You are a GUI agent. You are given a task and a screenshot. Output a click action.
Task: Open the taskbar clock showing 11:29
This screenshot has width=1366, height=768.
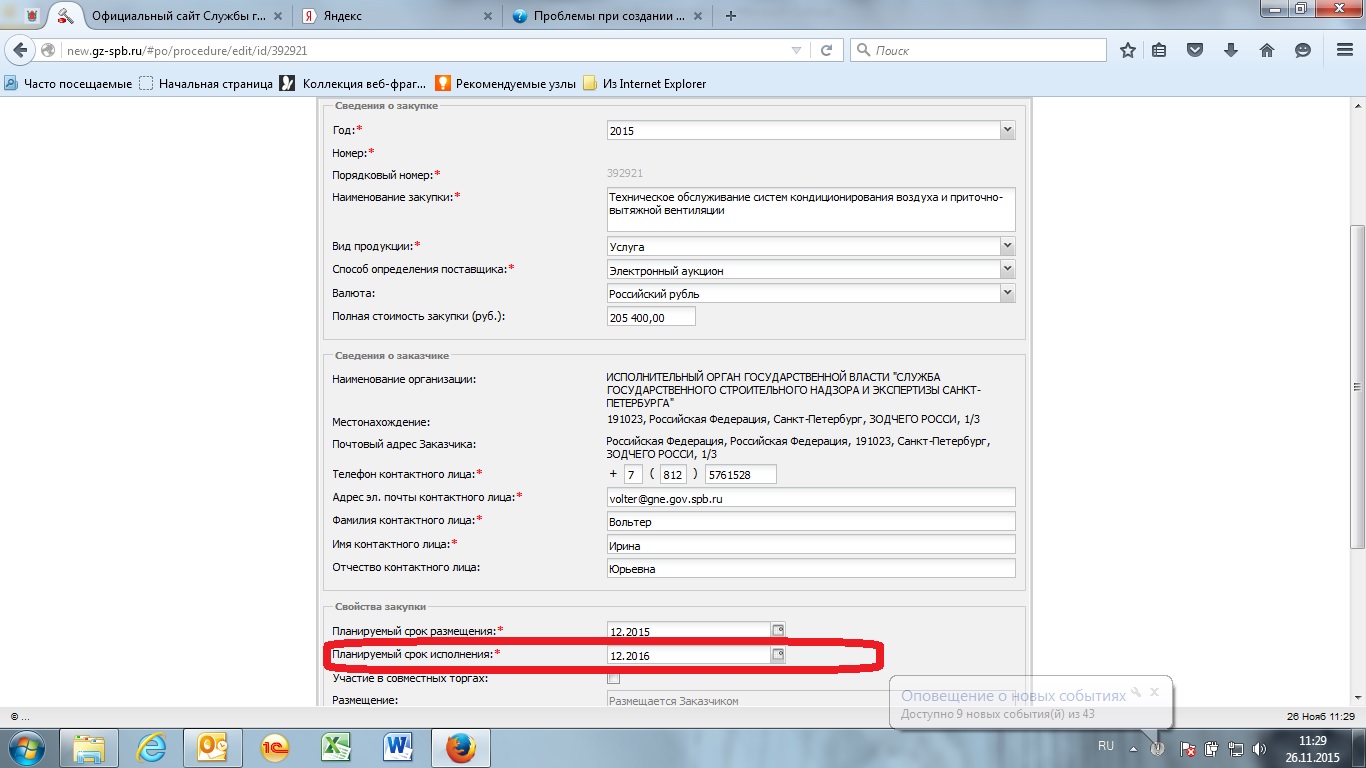click(1311, 748)
